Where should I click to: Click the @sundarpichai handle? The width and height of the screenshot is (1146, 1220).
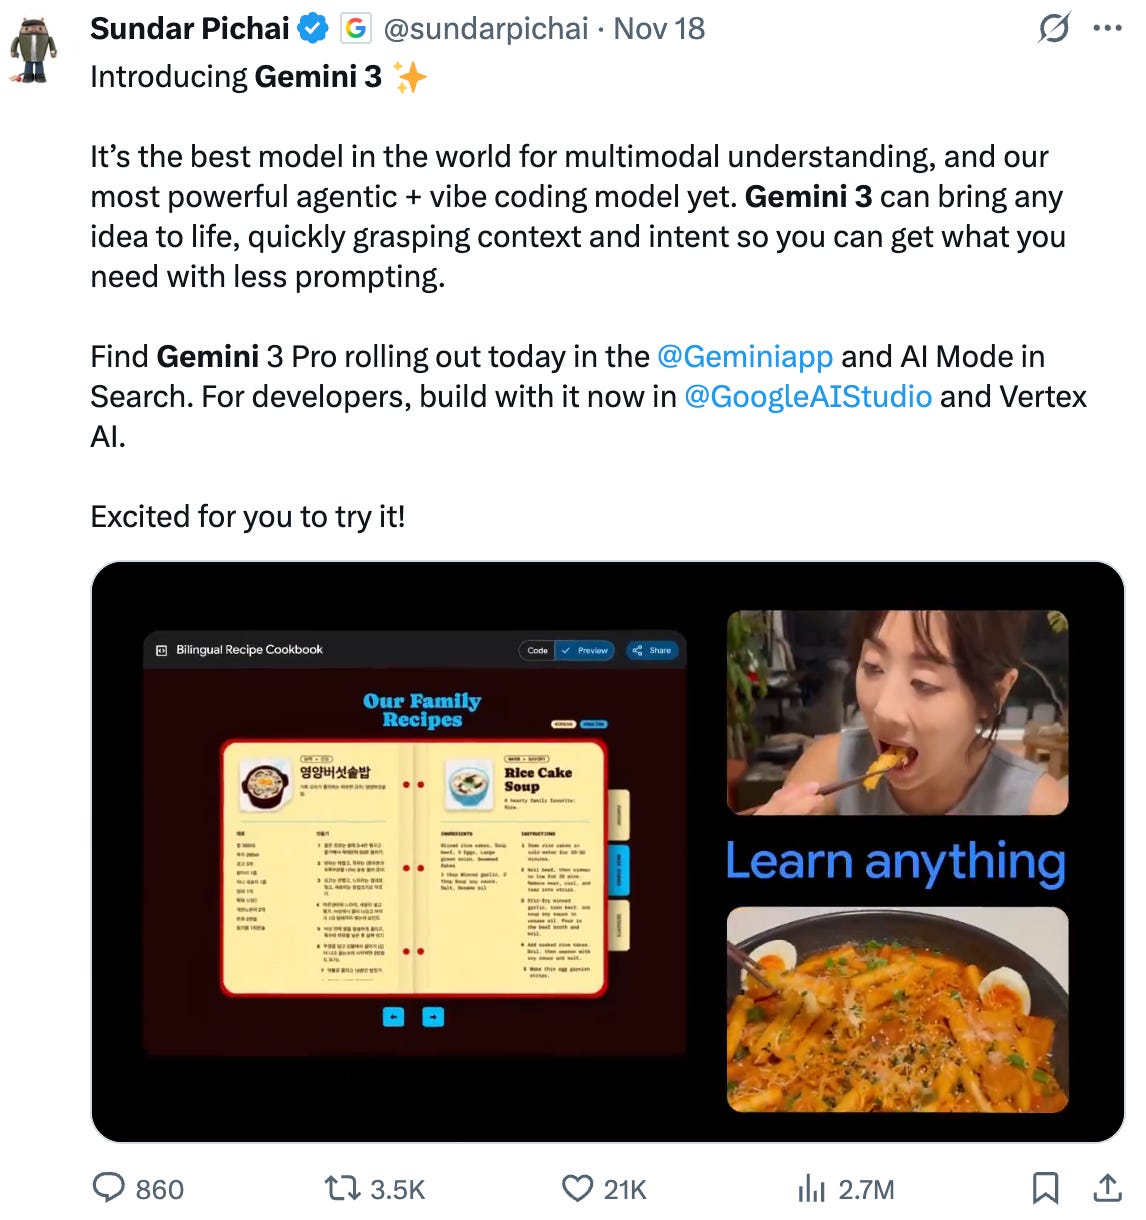pos(486,29)
